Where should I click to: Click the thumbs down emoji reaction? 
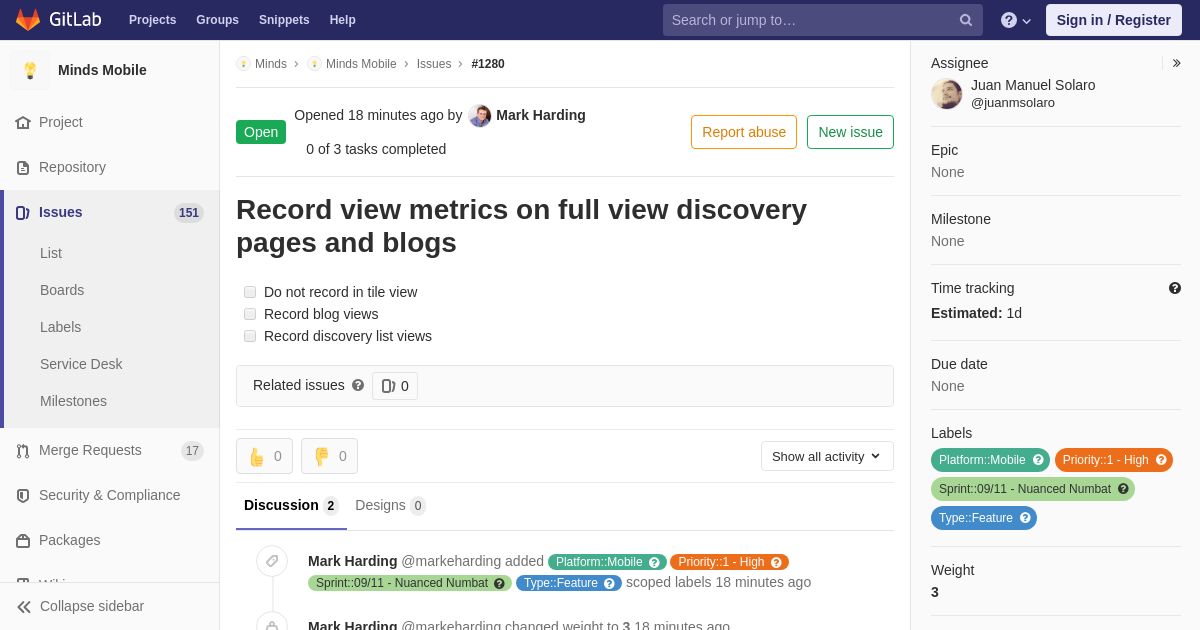329,456
